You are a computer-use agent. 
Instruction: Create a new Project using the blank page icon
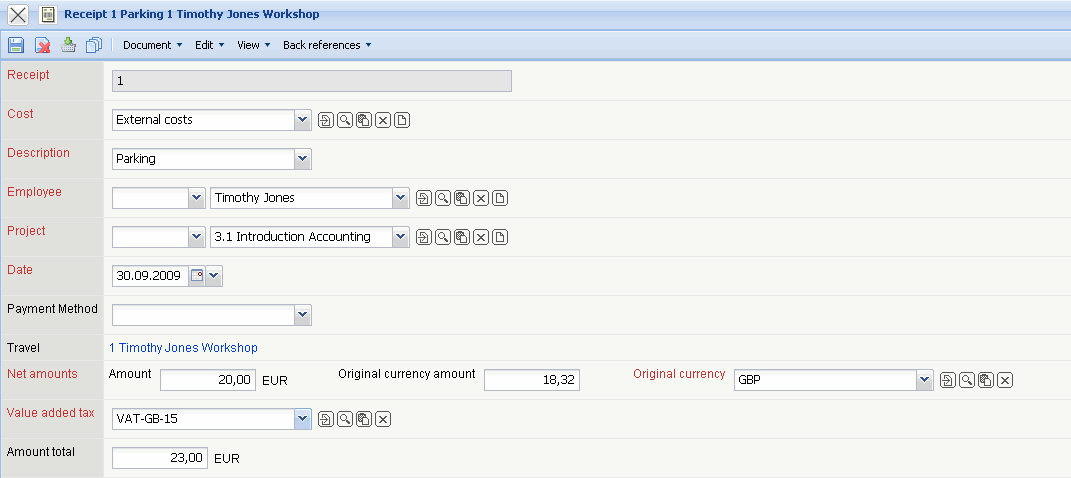tap(500, 237)
